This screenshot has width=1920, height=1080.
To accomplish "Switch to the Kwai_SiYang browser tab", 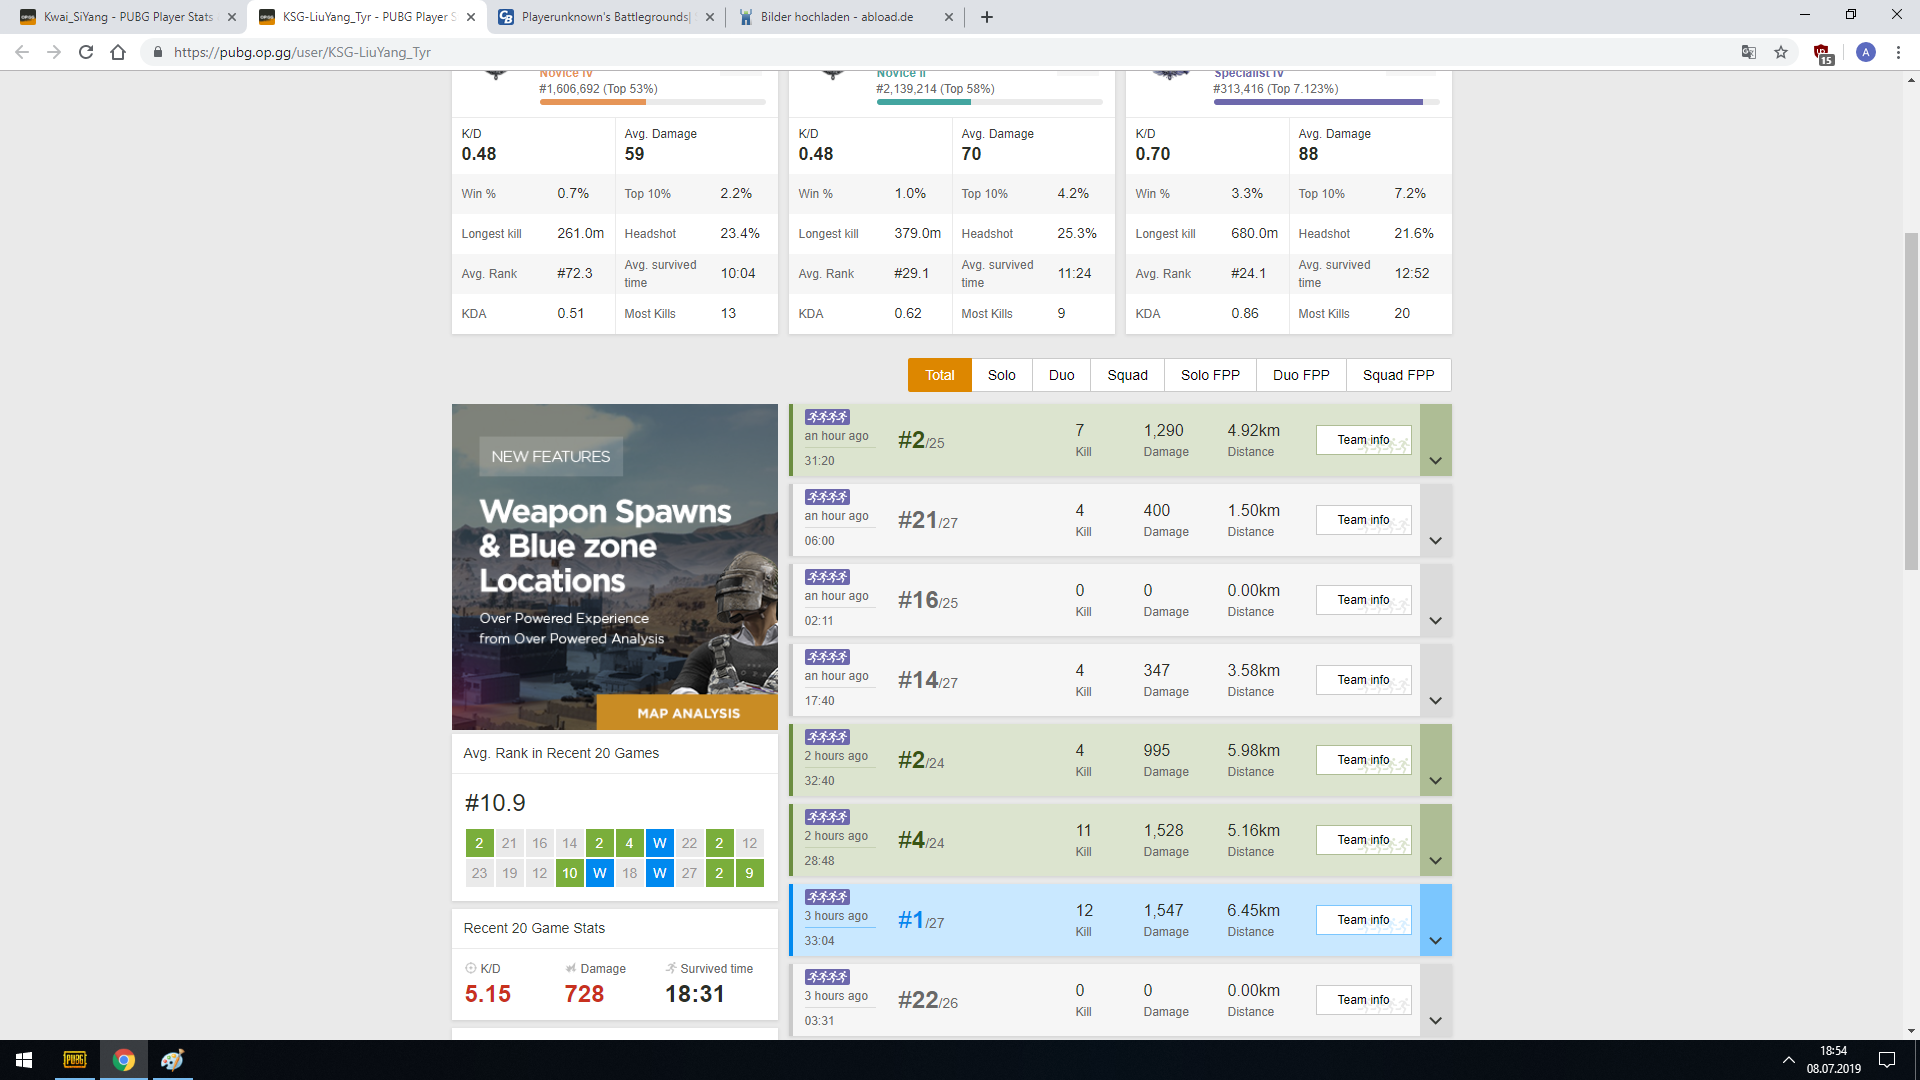I will click(x=128, y=17).
